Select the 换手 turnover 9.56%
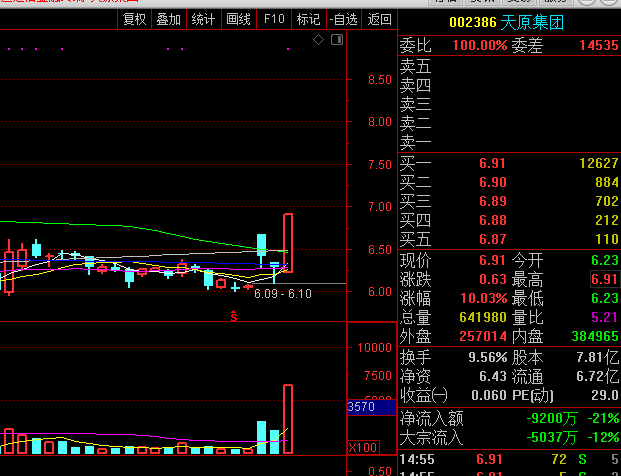The image size is (621, 476). [488, 357]
